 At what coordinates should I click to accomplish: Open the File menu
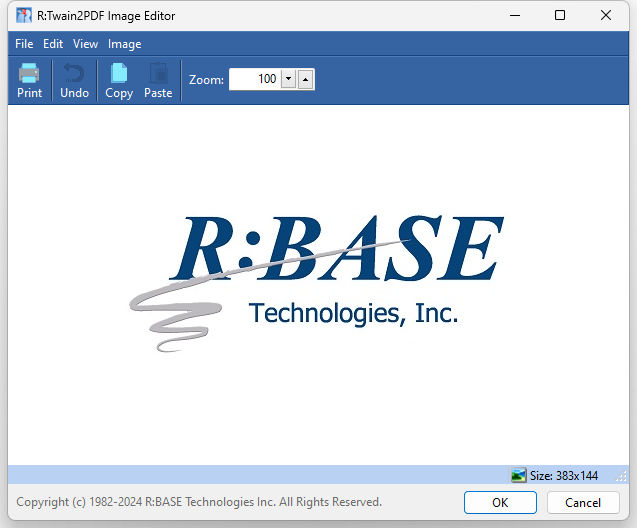24,44
